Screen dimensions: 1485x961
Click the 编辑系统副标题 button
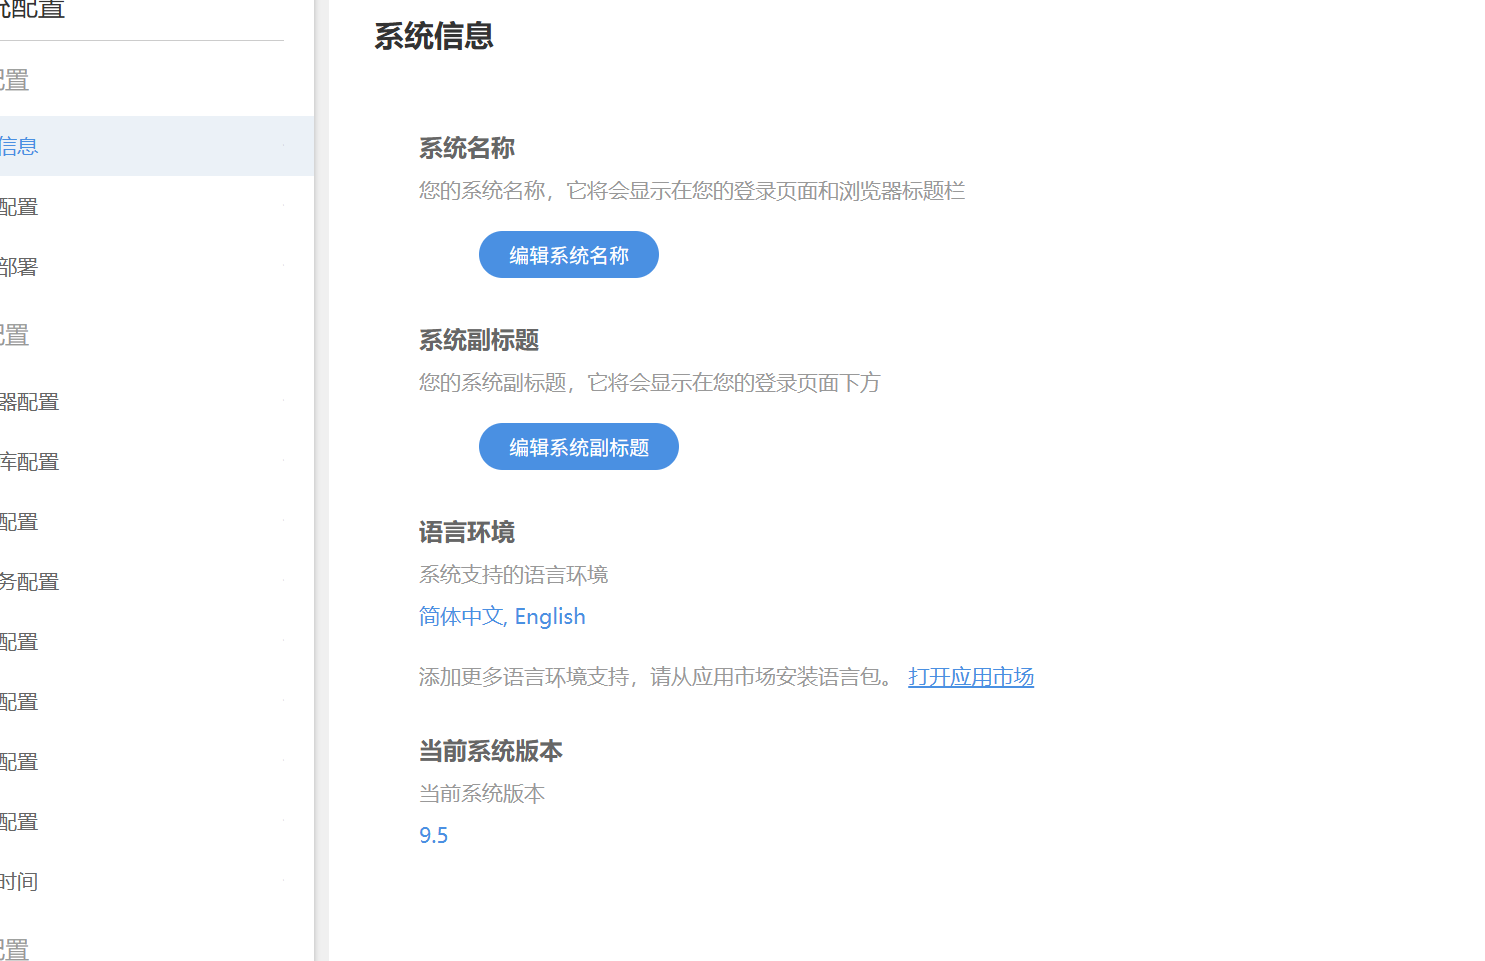click(578, 446)
